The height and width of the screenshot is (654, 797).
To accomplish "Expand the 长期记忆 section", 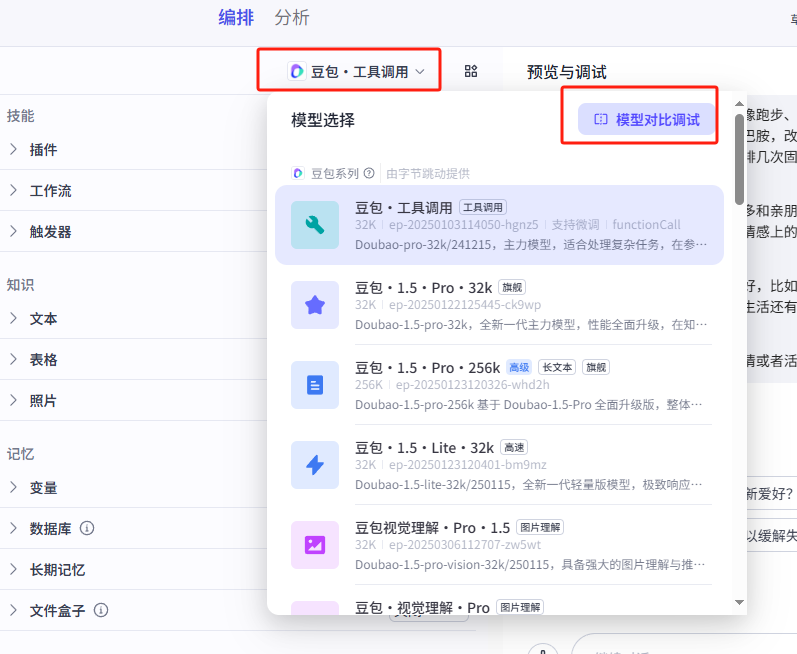I will (x=14, y=570).
